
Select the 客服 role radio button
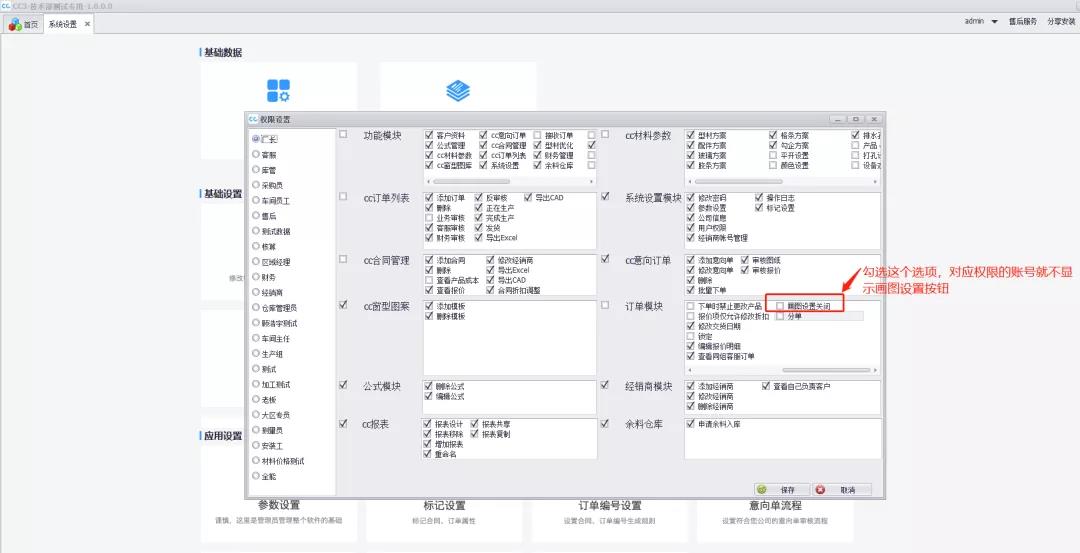(256, 155)
